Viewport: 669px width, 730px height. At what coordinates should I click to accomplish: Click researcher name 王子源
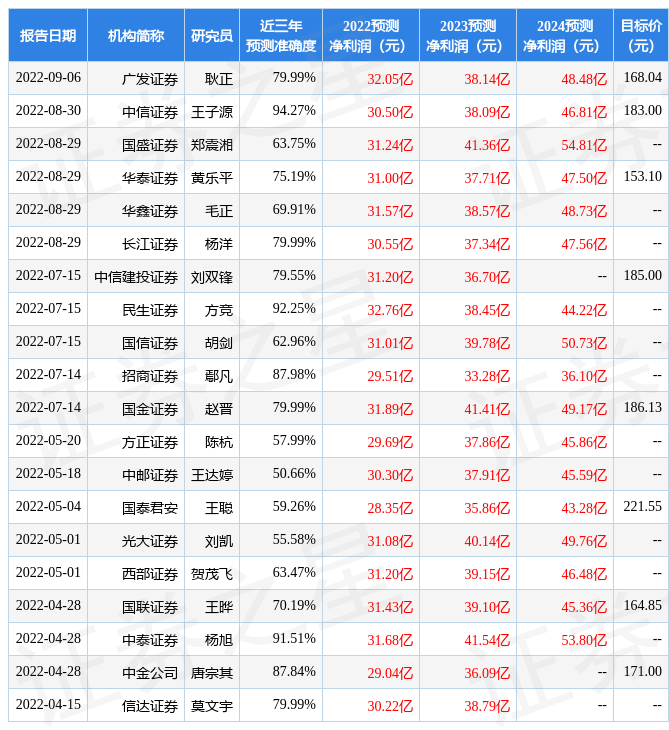(212, 111)
